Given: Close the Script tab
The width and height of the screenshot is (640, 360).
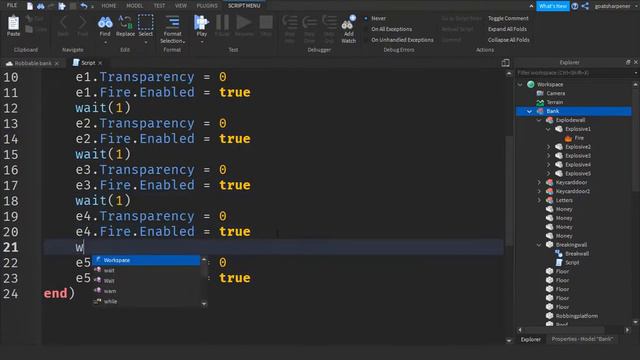Looking at the screenshot, I should [100, 63].
